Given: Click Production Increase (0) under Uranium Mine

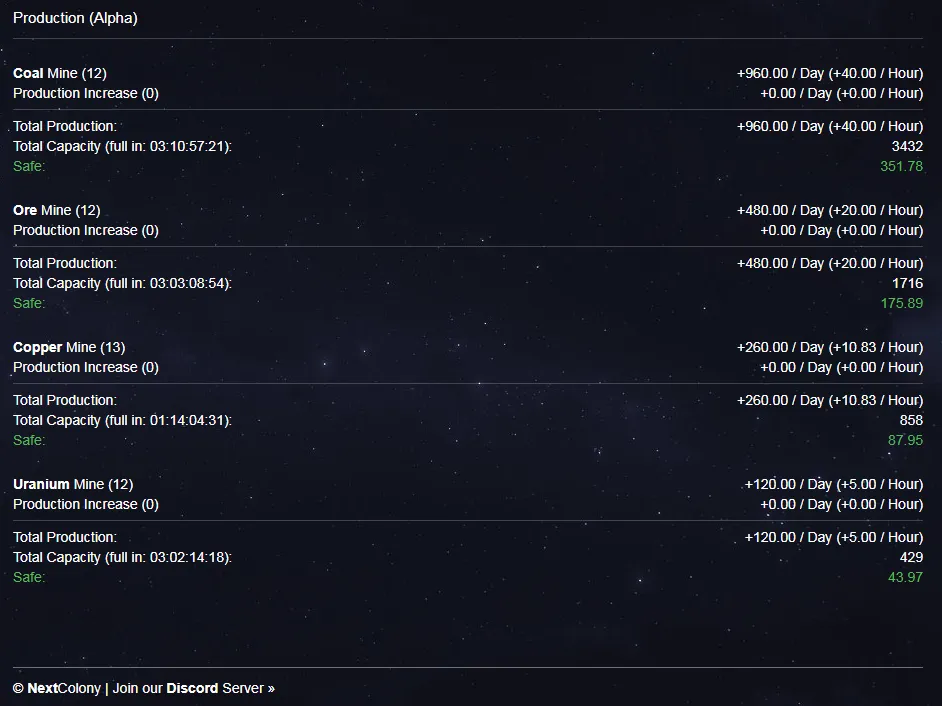Looking at the screenshot, I should (x=86, y=504).
